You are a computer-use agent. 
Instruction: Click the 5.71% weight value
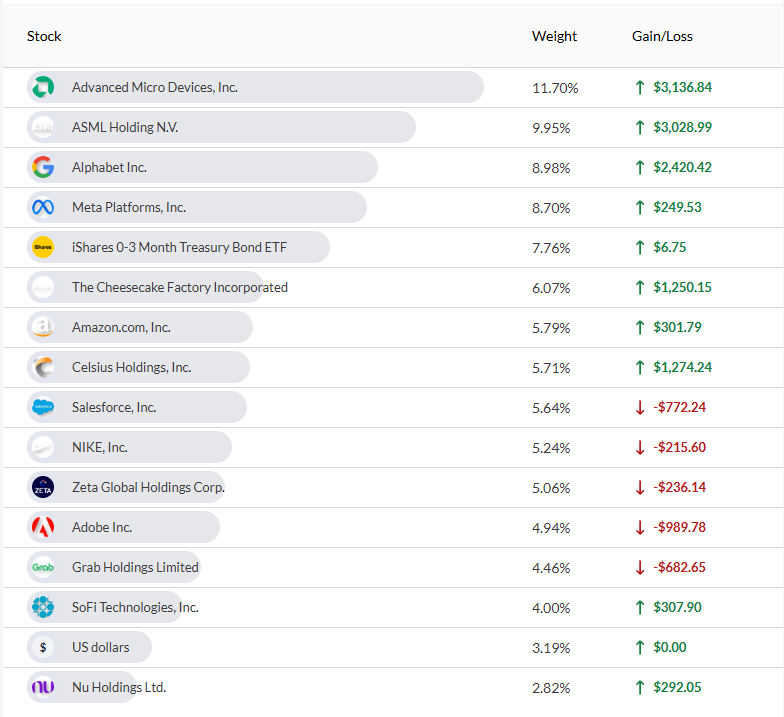click(x=551, y=368)
